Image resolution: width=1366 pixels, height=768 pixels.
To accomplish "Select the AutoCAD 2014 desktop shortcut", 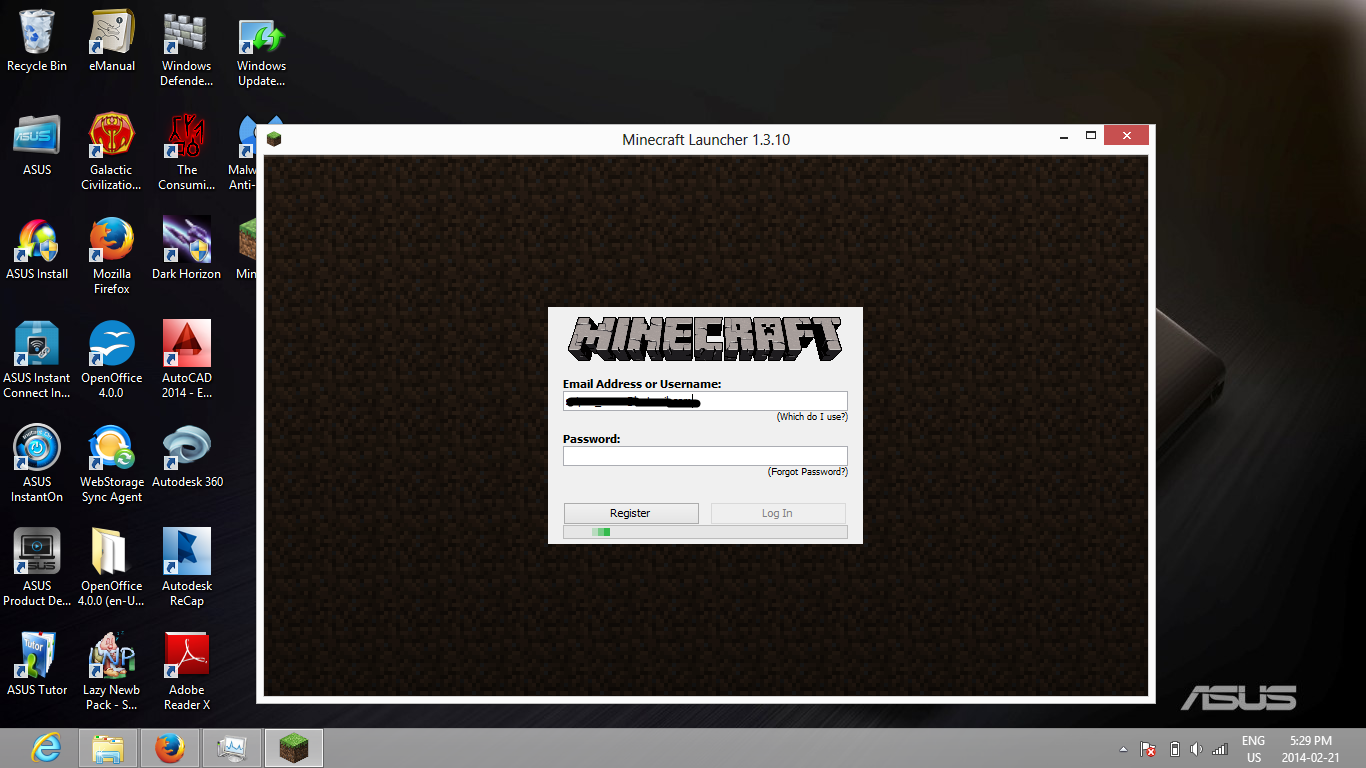I will pos(187,360).
